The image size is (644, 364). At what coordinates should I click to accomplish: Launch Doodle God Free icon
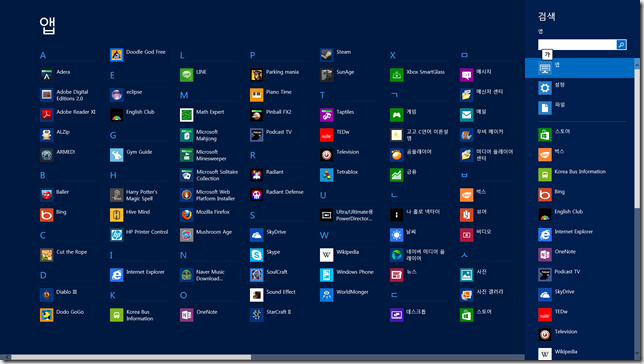117,55
